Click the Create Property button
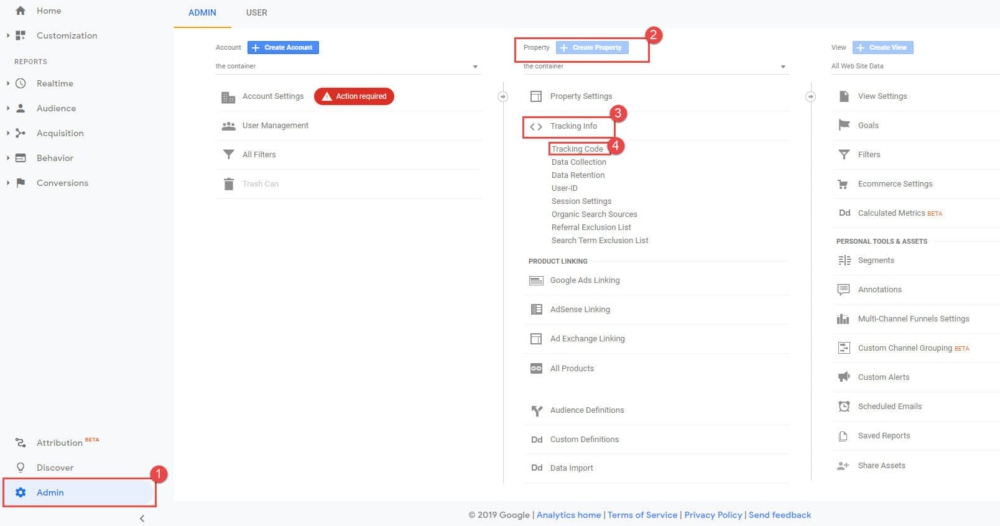 [x=592, y=47]
